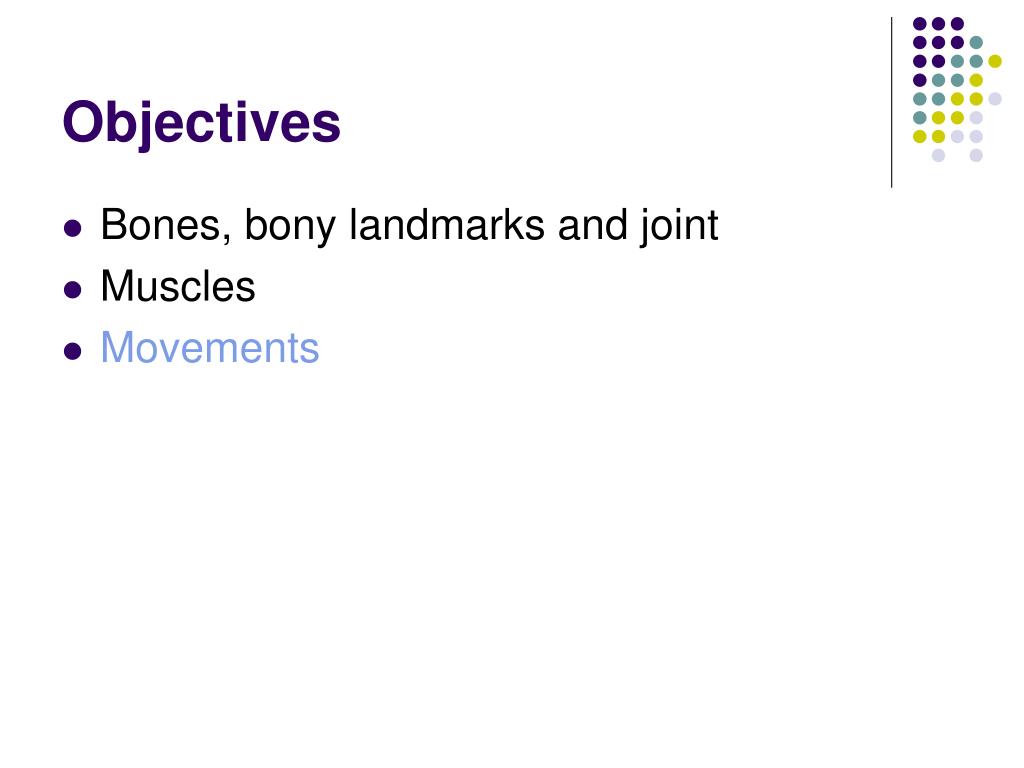Click the word "Bones," starting the first bullet
1024x768 pixels.
coord(166,226)
